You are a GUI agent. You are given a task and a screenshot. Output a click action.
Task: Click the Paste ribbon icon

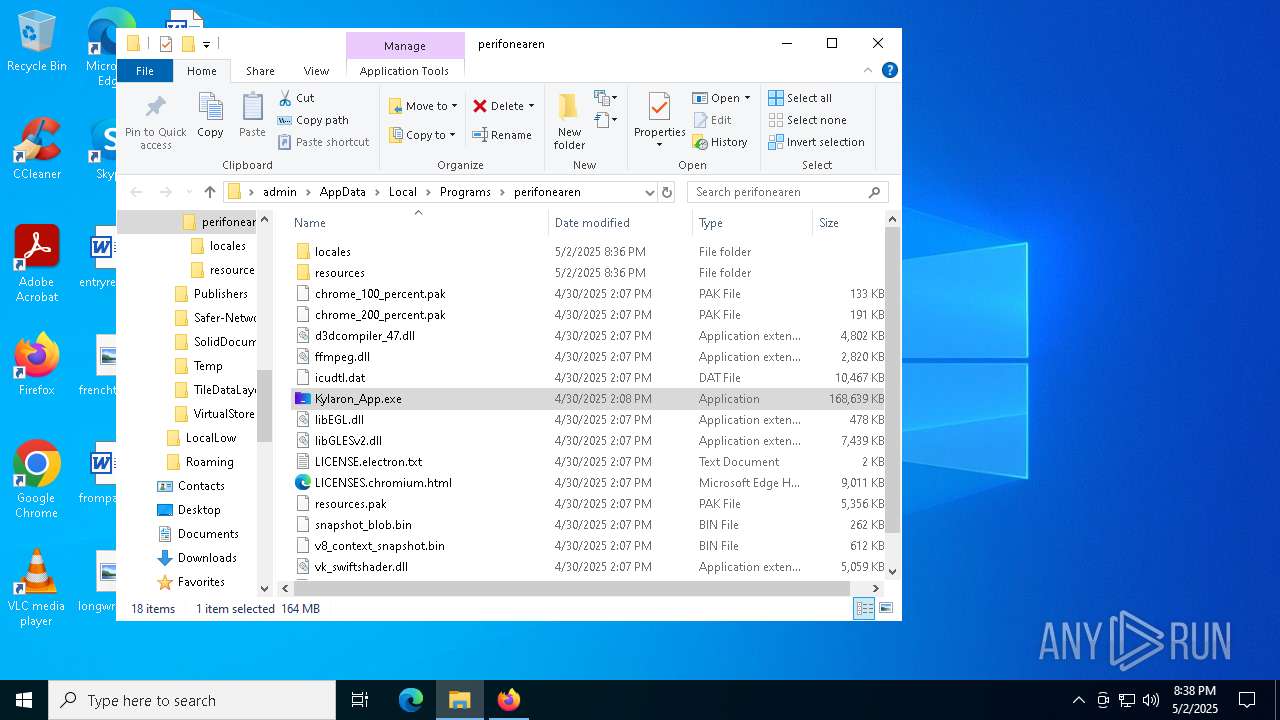click(252, 115)
